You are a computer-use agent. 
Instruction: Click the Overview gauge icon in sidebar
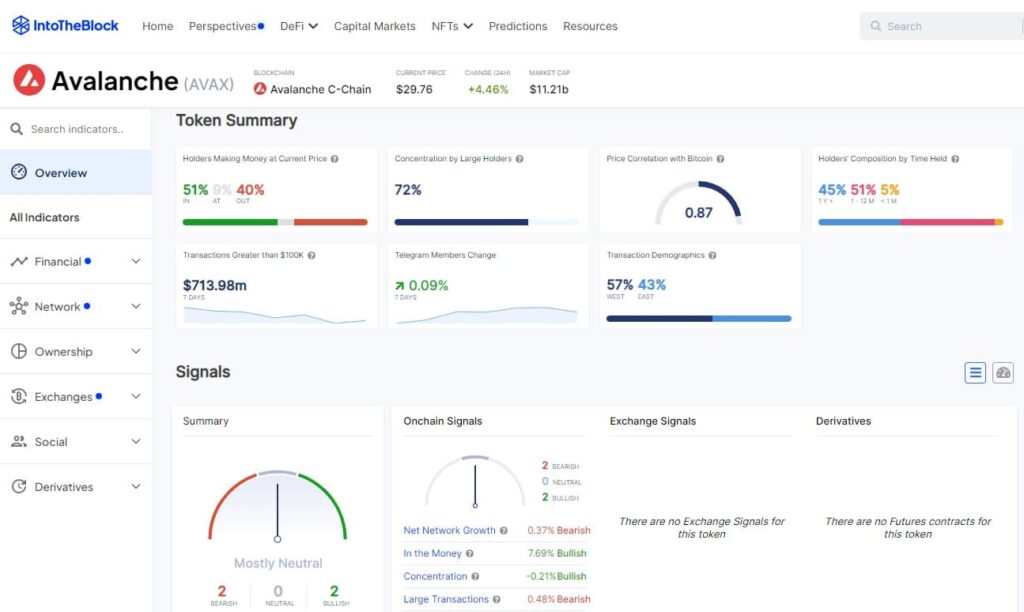click(19, 172)
